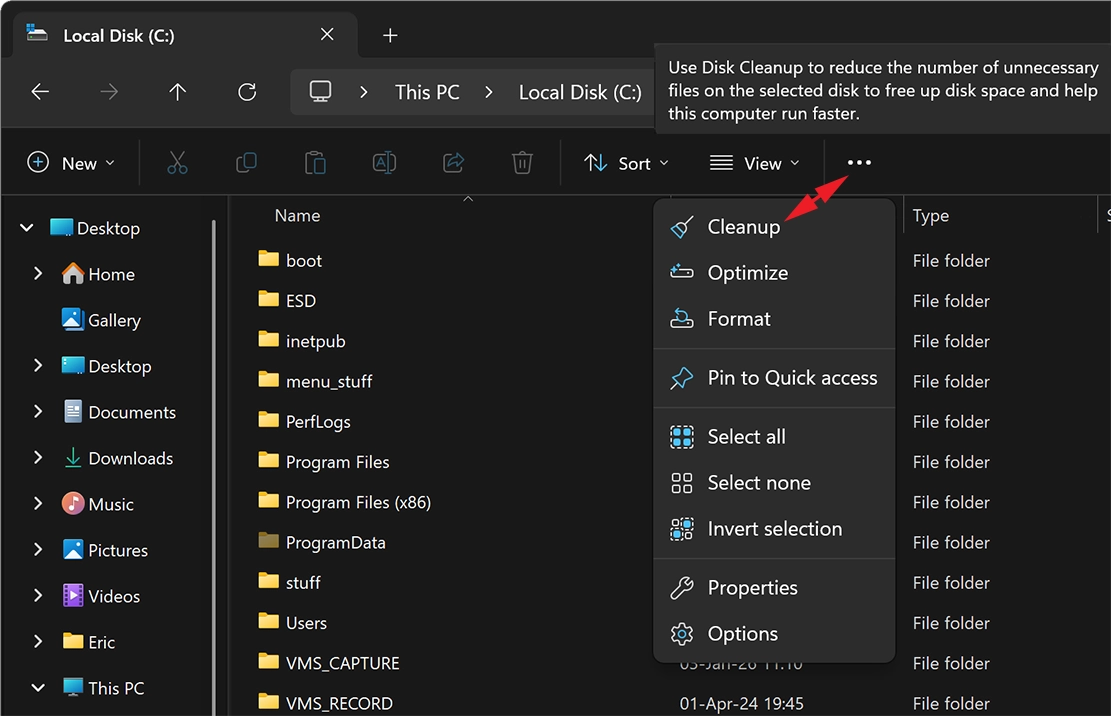Open the View dropdown menu
The width and height of the screenshot is (1111, 716).
[754, 163]
